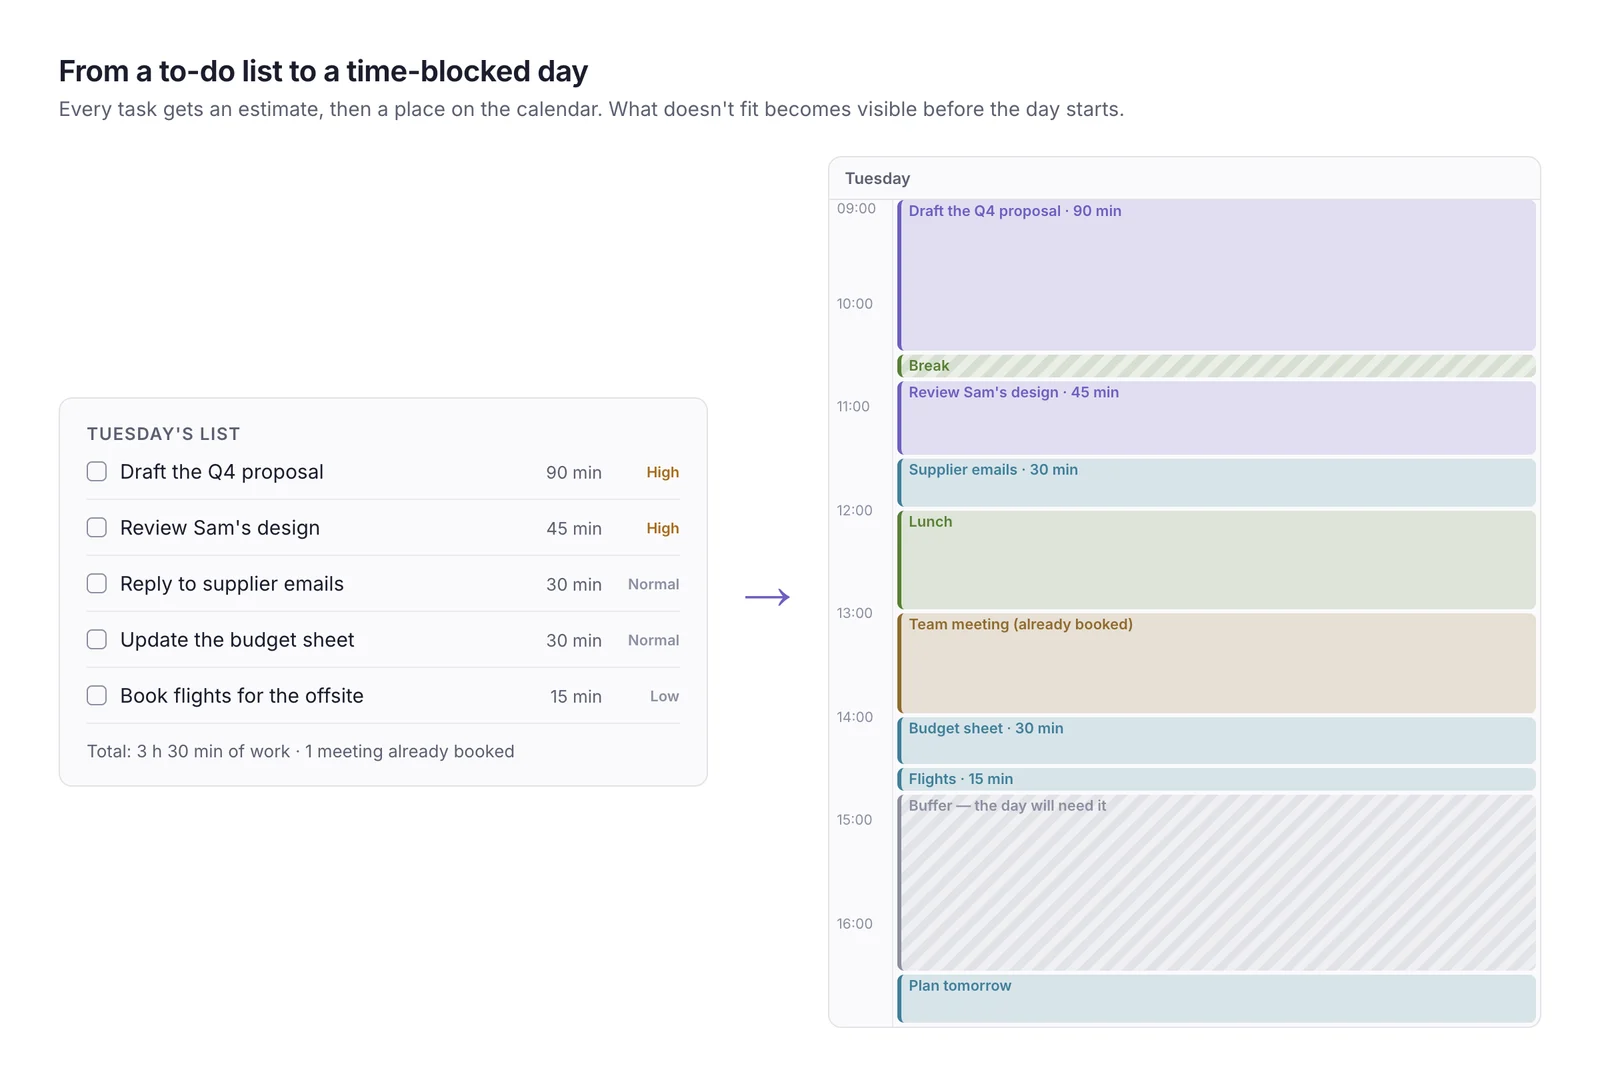This screenshot has width=1600, height=1076.
Task: Click the Normal tag on Update the budget sheet
Action: 653,640
